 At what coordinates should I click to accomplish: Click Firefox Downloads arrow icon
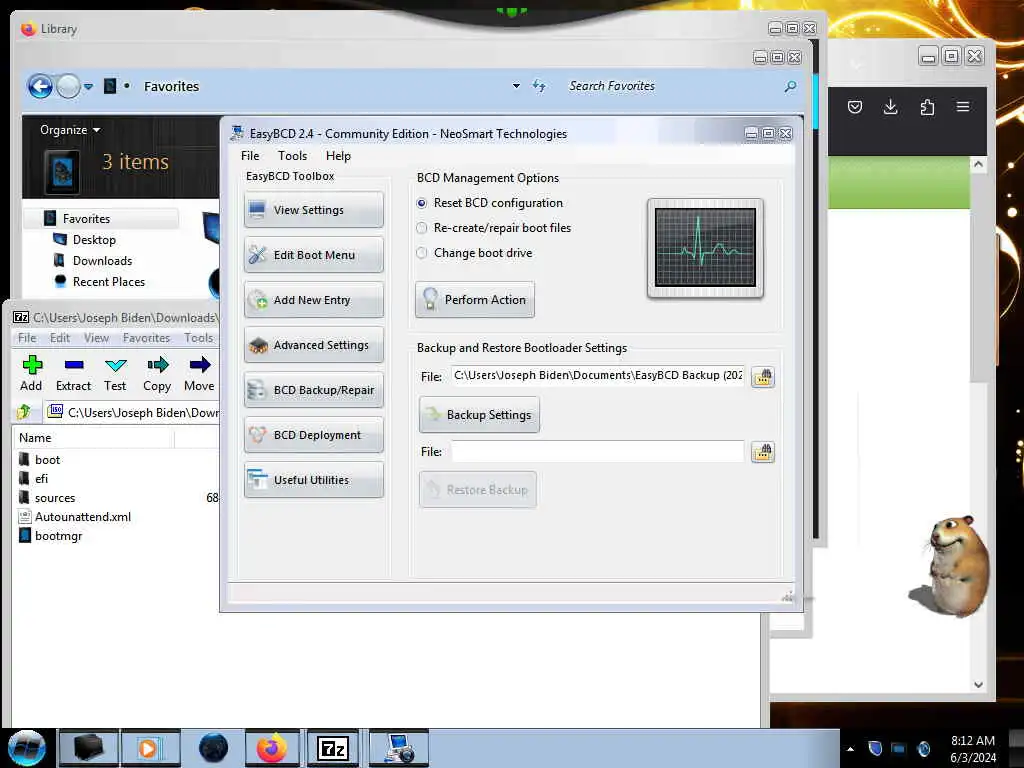tap(890, 107)
